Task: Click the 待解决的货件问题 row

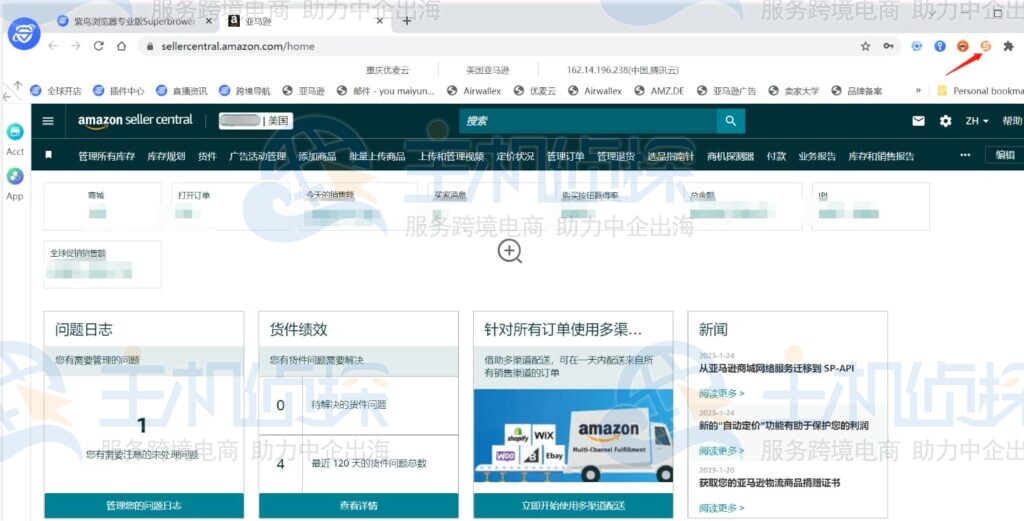Action: pos(359,405)
